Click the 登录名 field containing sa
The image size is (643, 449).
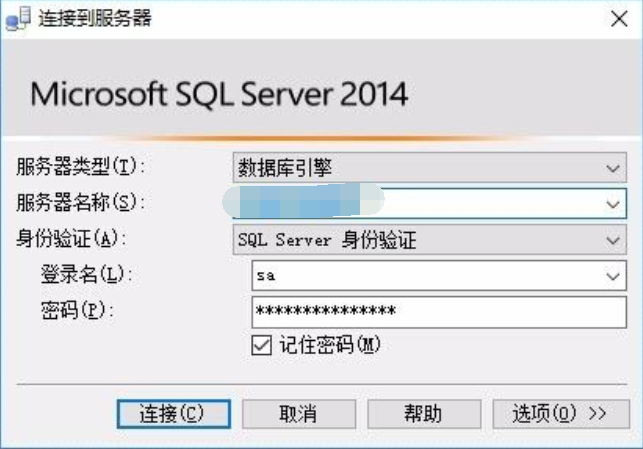(439, 276)
